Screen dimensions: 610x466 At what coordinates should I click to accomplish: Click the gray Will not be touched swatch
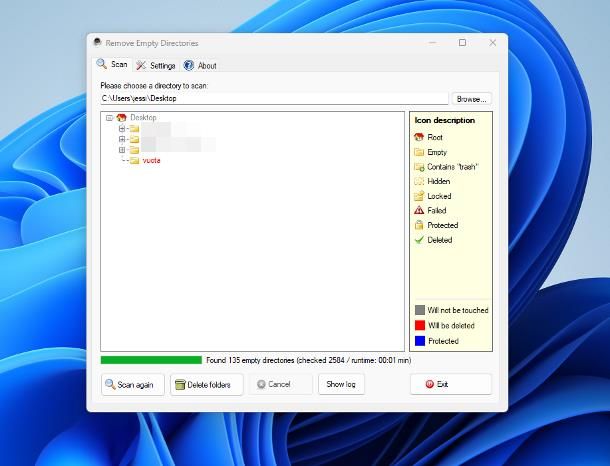click(420, 310)
